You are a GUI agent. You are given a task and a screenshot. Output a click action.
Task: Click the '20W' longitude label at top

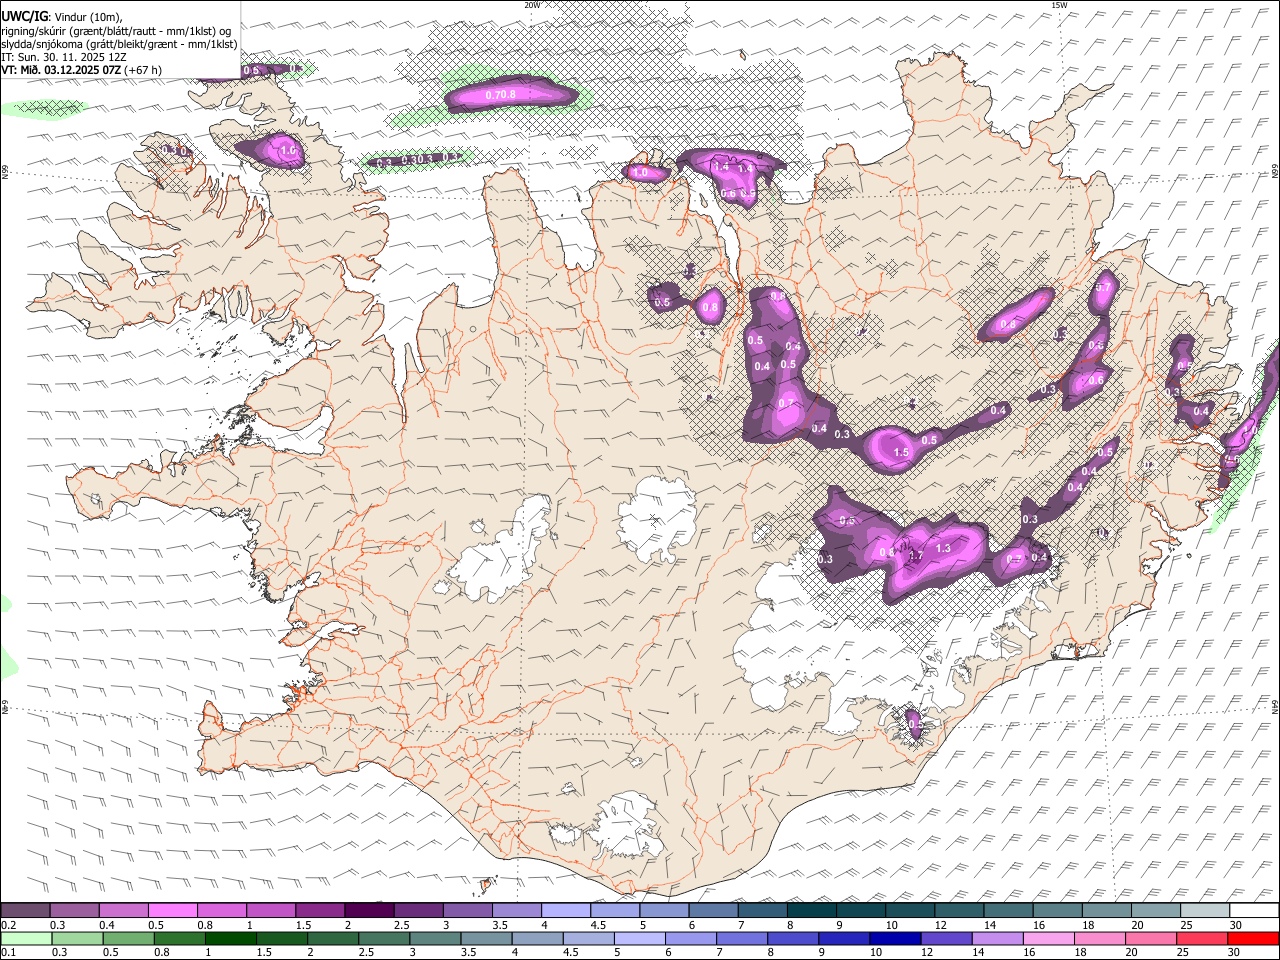(x=532, y=5)
